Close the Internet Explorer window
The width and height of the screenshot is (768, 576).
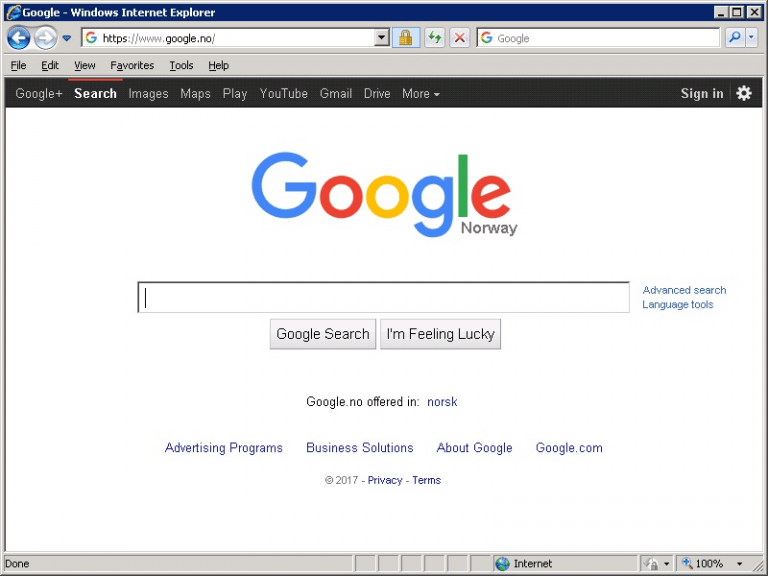click(754, 12)
